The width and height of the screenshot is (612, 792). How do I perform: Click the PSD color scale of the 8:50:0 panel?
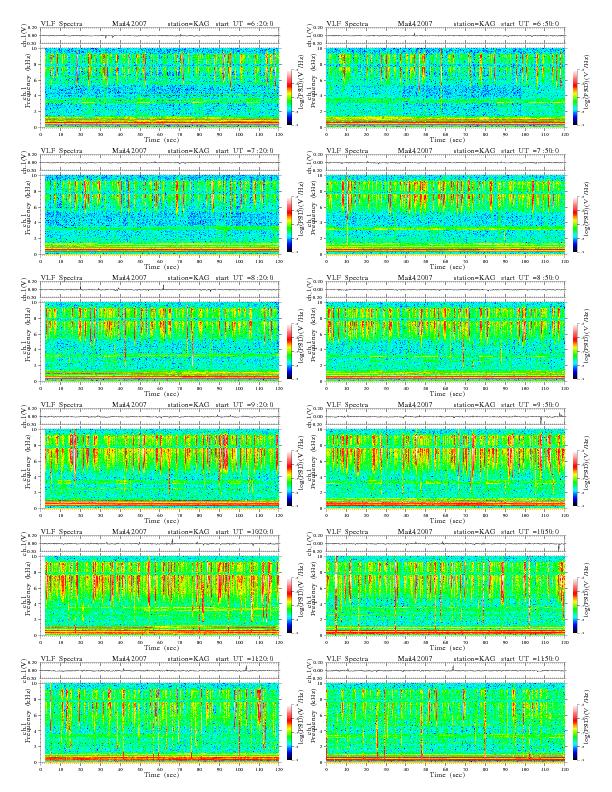coord(575,351)
